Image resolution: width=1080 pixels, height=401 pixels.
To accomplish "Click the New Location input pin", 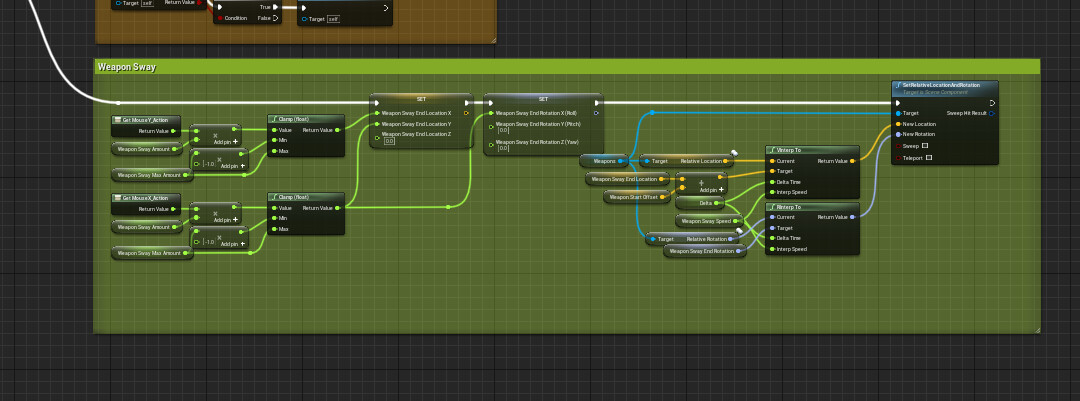I will pyautogui.click(x=898, y=124).
